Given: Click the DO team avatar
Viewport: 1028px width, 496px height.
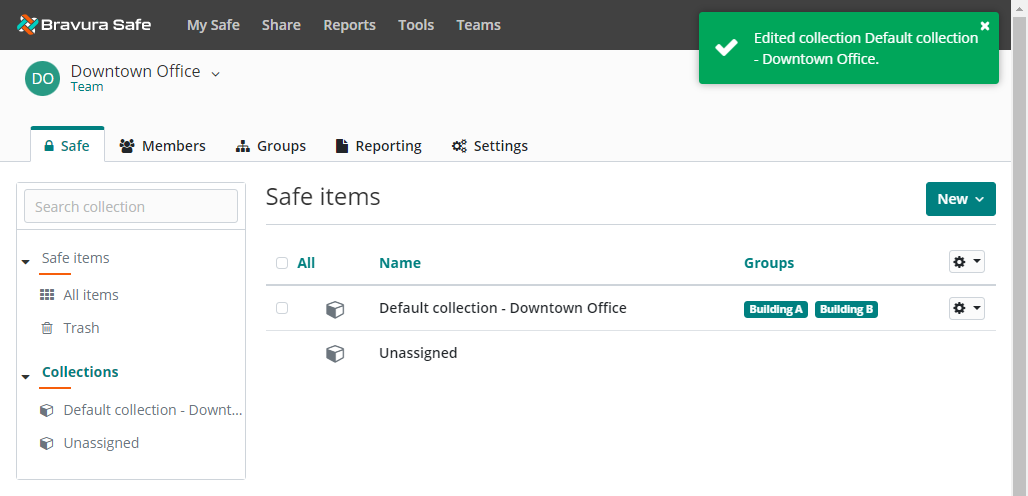Looking at the screenshot, I should point(43,79).
